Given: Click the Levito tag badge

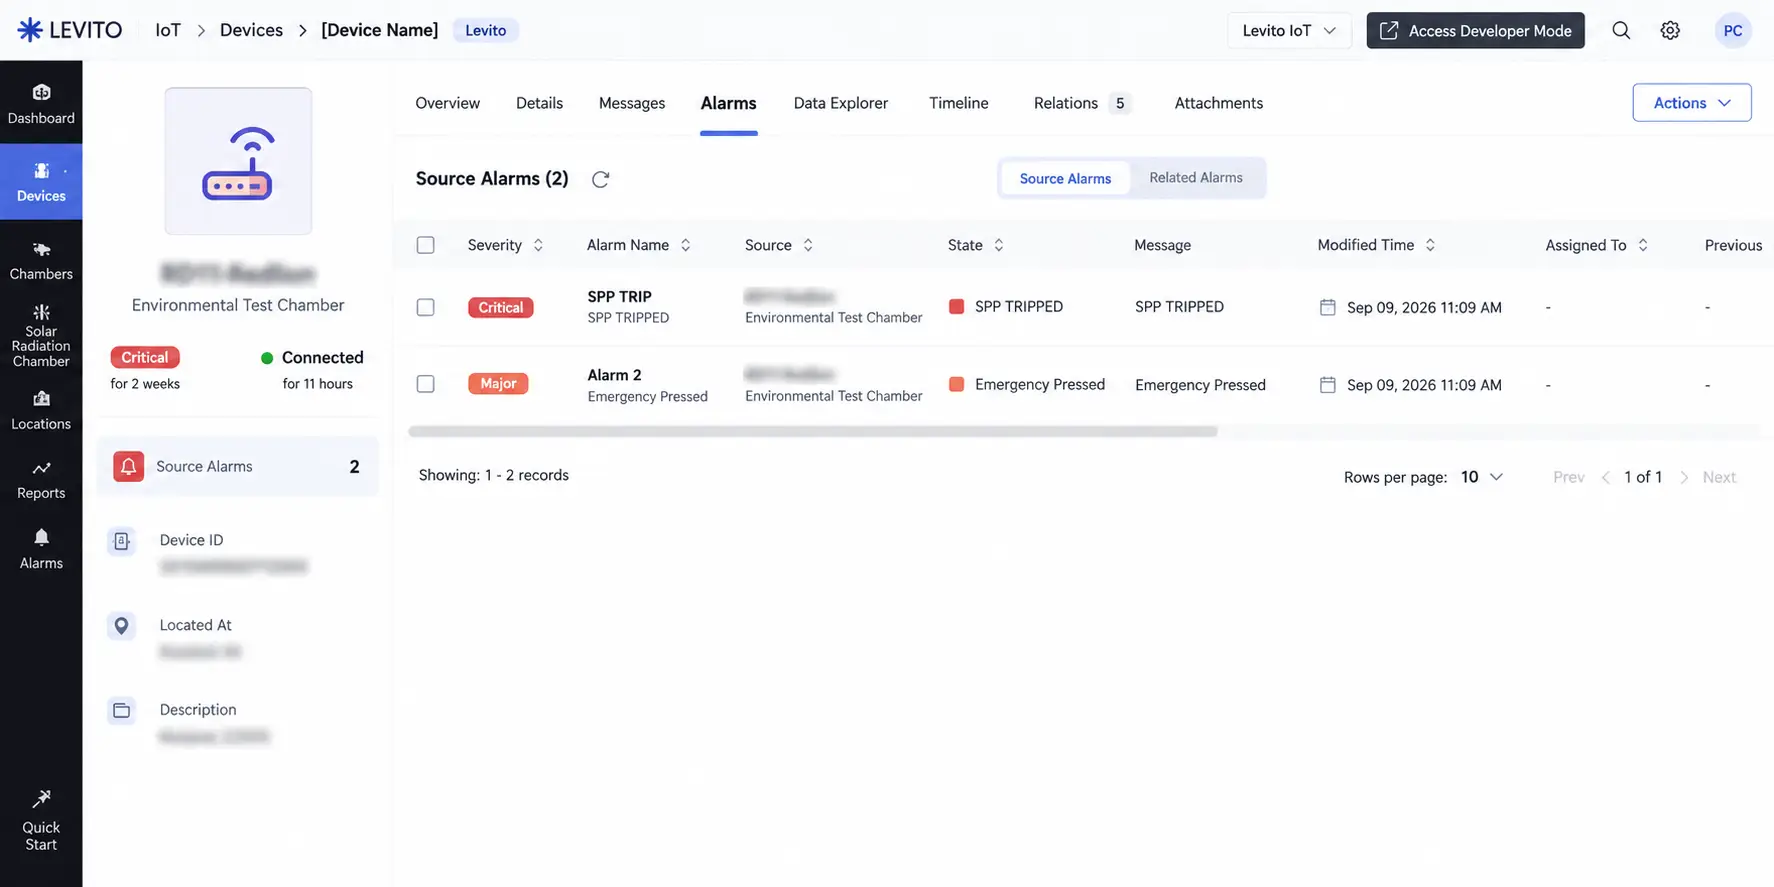Looking at the screenshot, I should pyautogui.click(x=485, y=30).
